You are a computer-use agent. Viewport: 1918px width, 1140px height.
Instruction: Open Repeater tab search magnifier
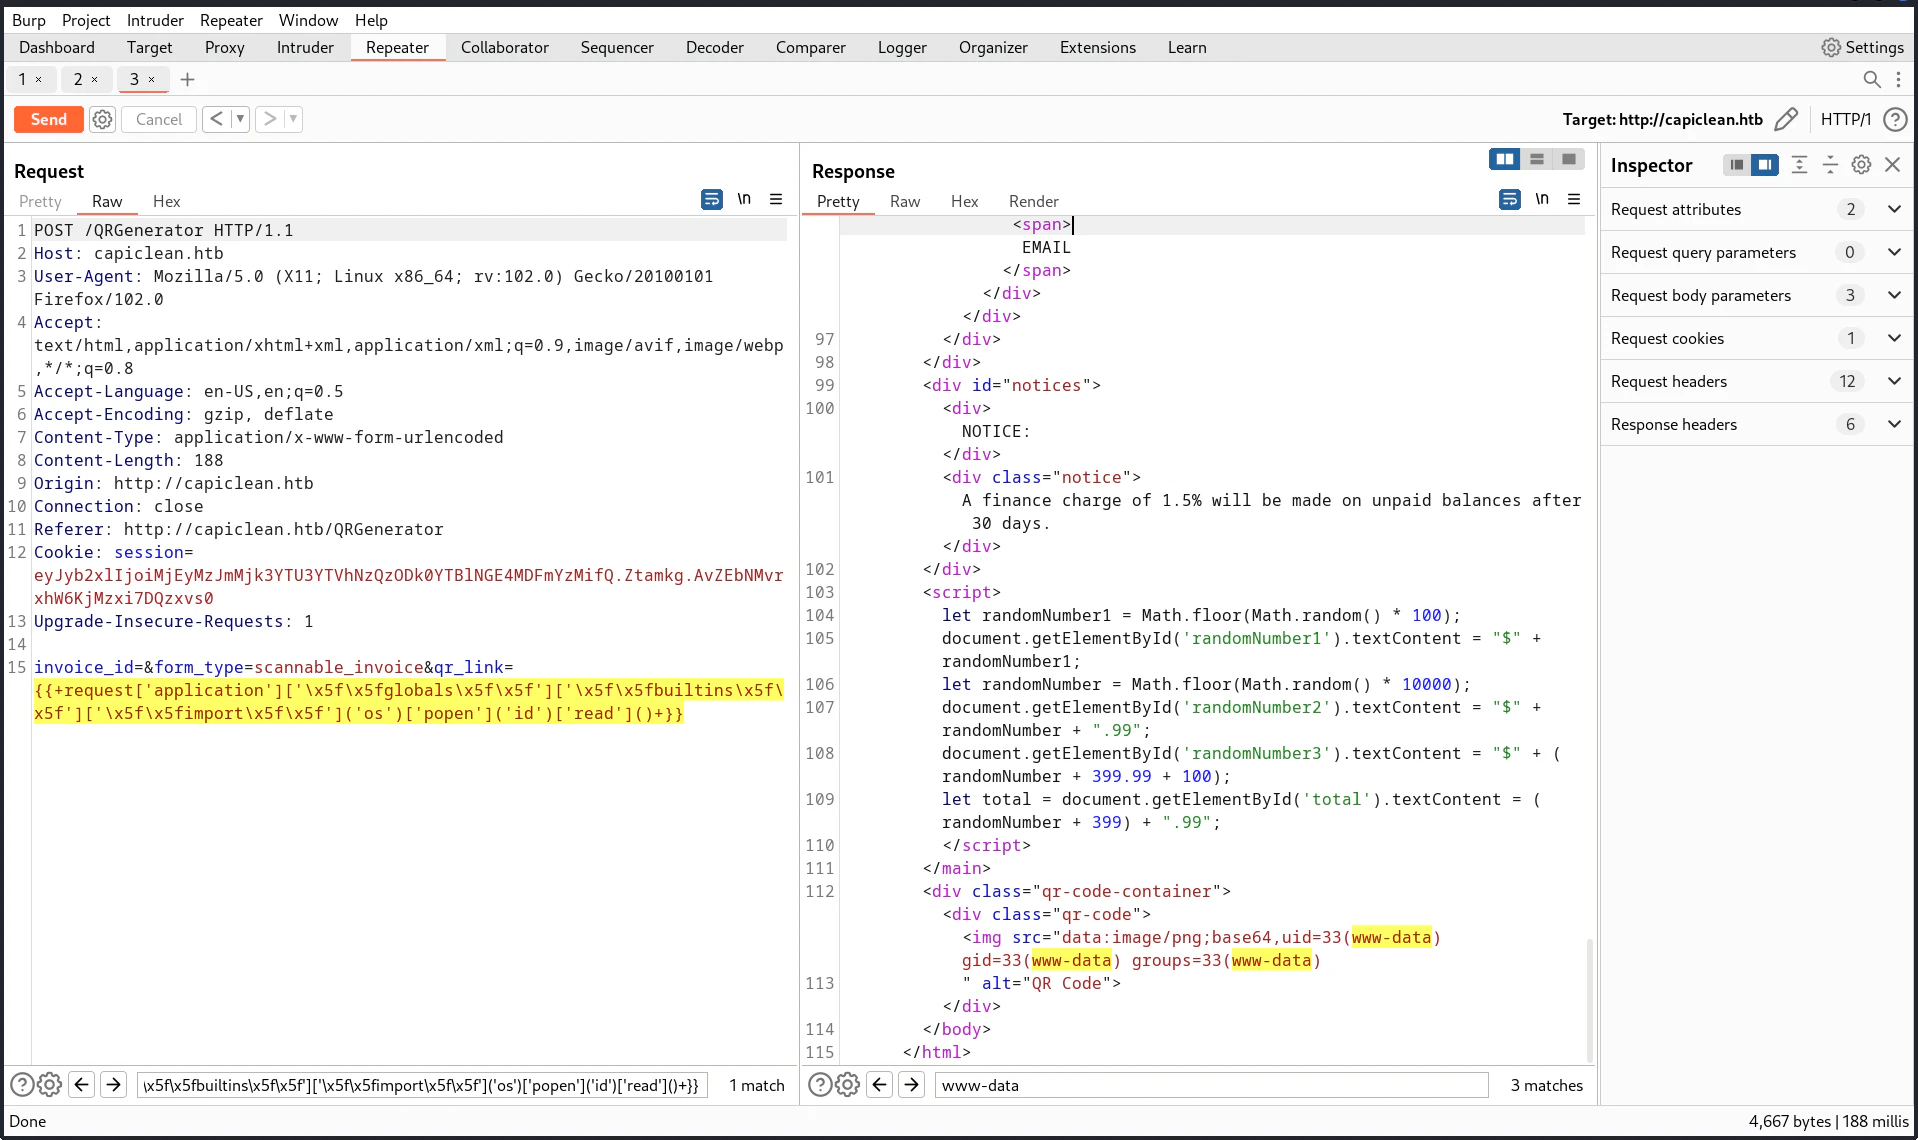click(1872, 79)
